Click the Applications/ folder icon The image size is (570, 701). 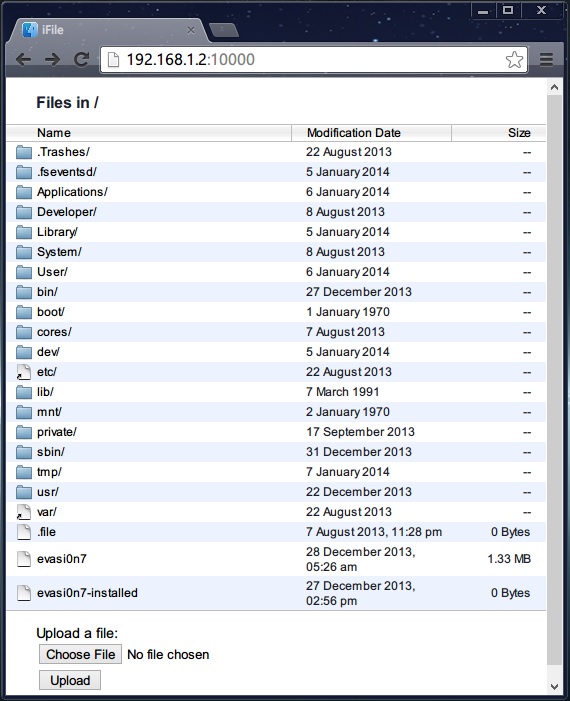[24, 192]
